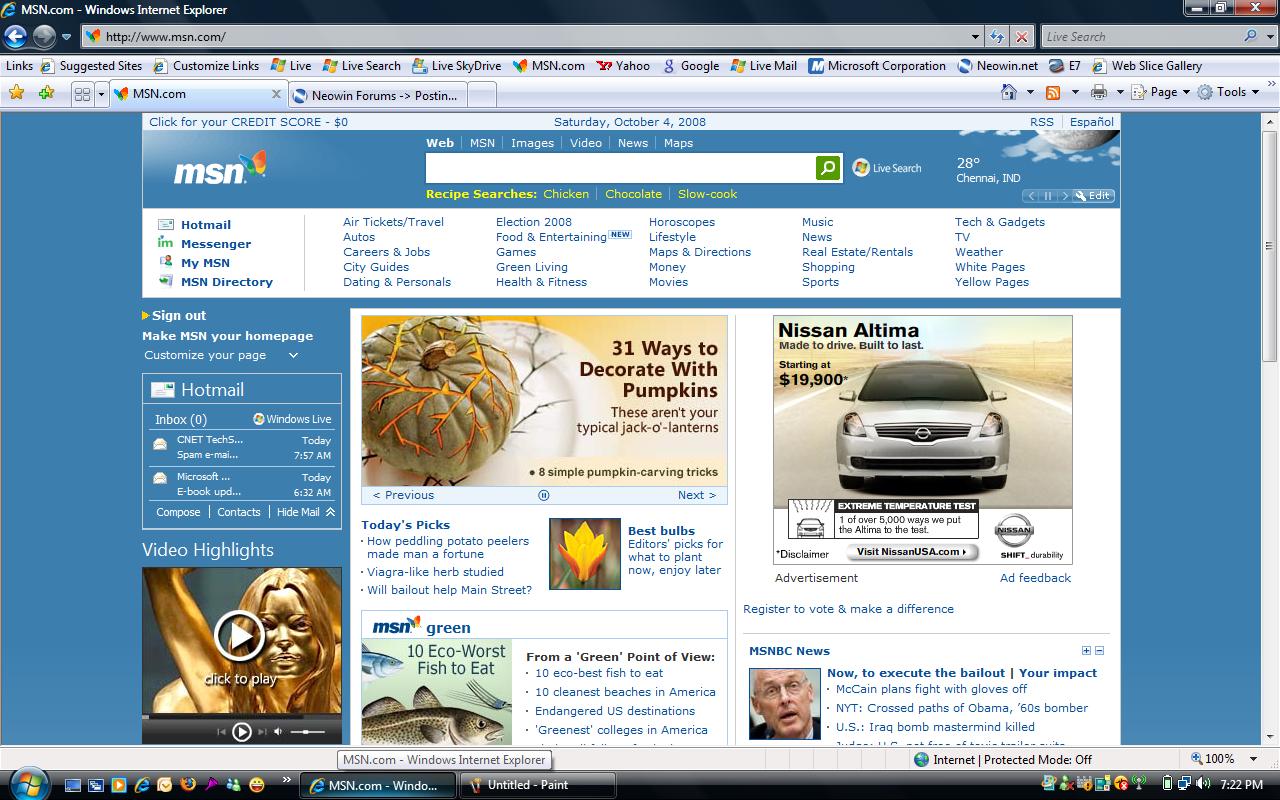Image resolution: width=1280 pixels, height=800 pixels.
Task: Mute the video player speaker icon
Action: pyautogui.click(x=278, y=732)
